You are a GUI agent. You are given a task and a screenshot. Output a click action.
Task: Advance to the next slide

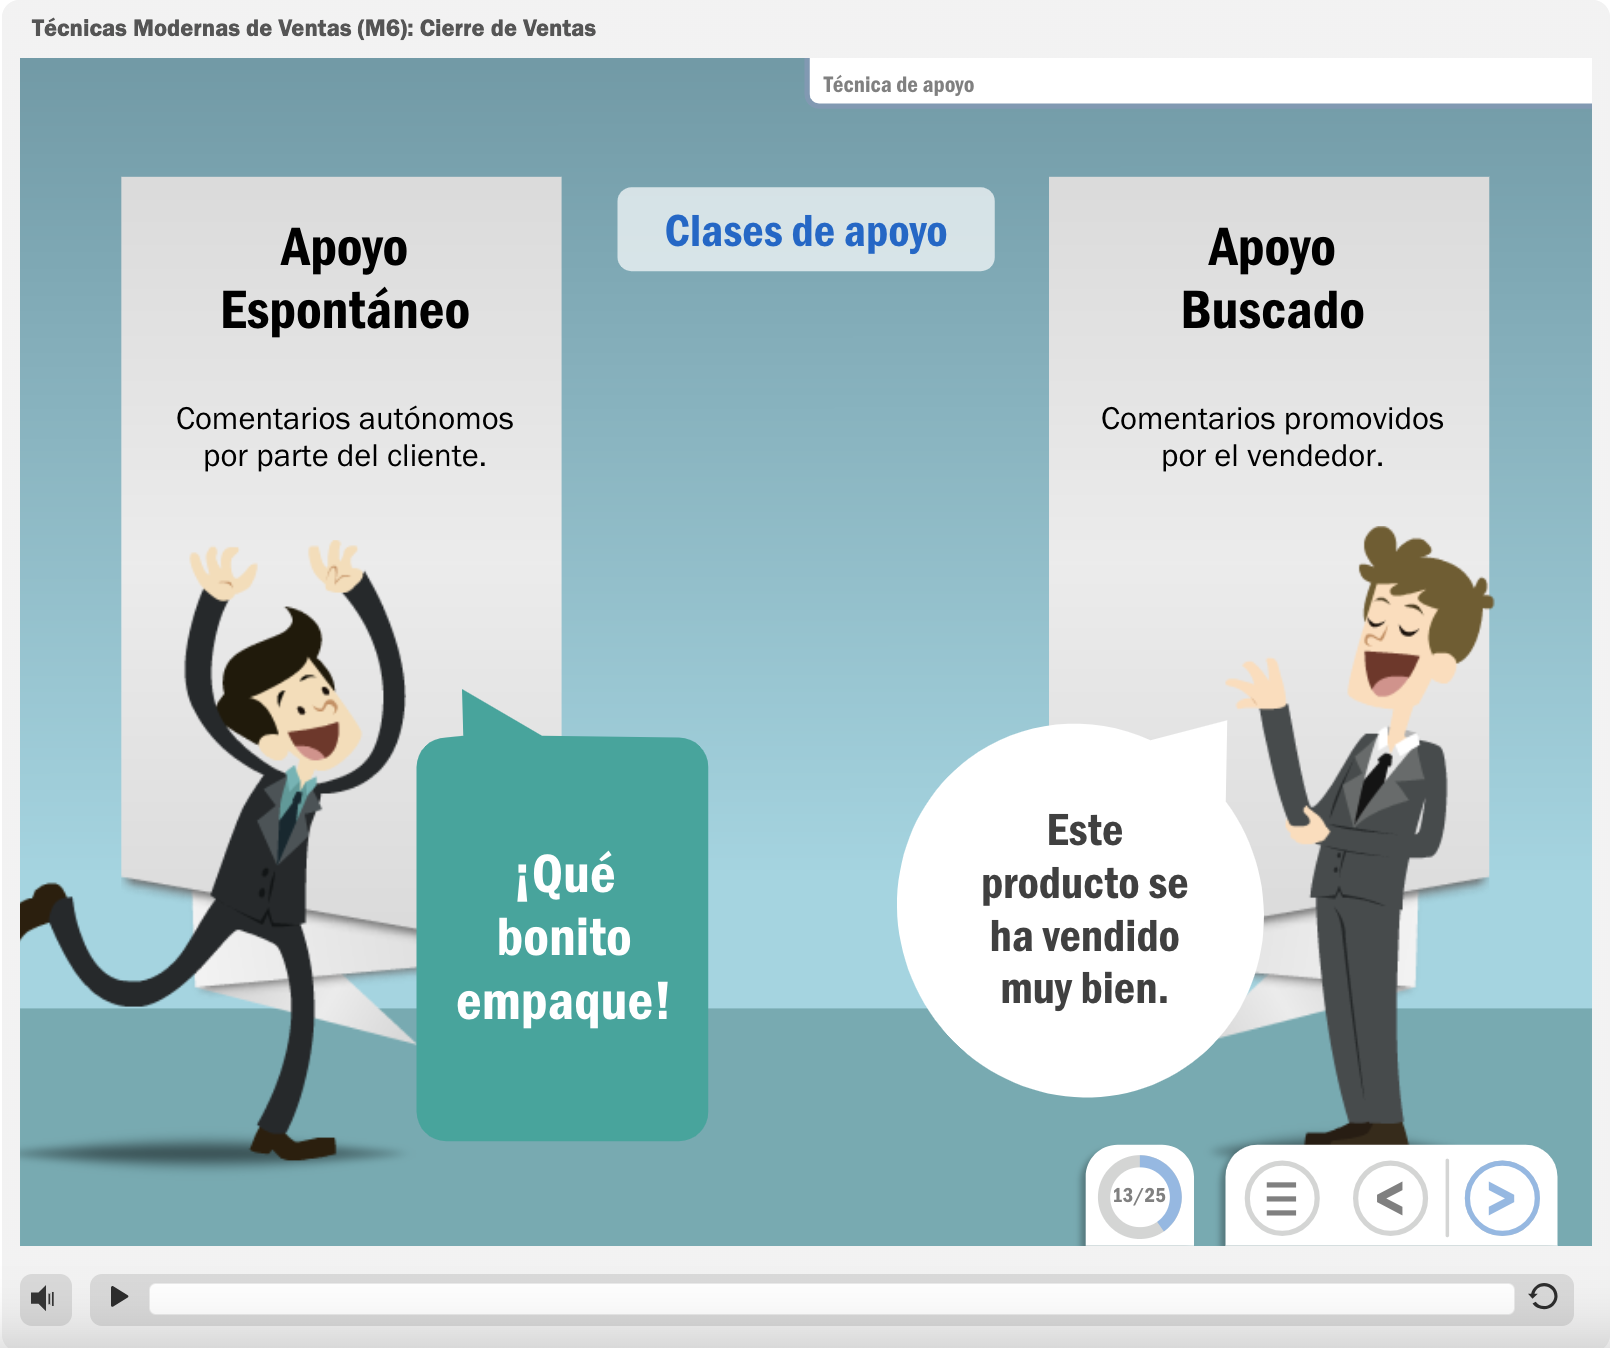point(1501,1198)
